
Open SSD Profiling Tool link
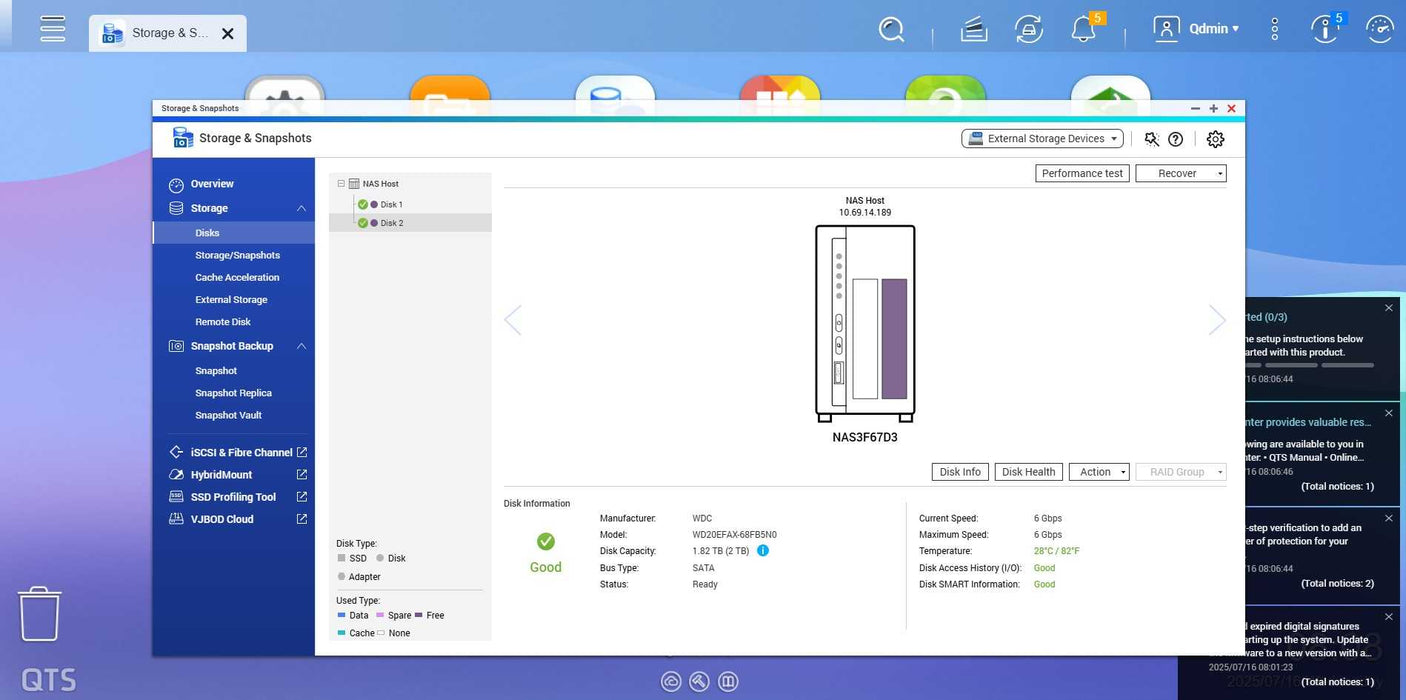point(238,497)
